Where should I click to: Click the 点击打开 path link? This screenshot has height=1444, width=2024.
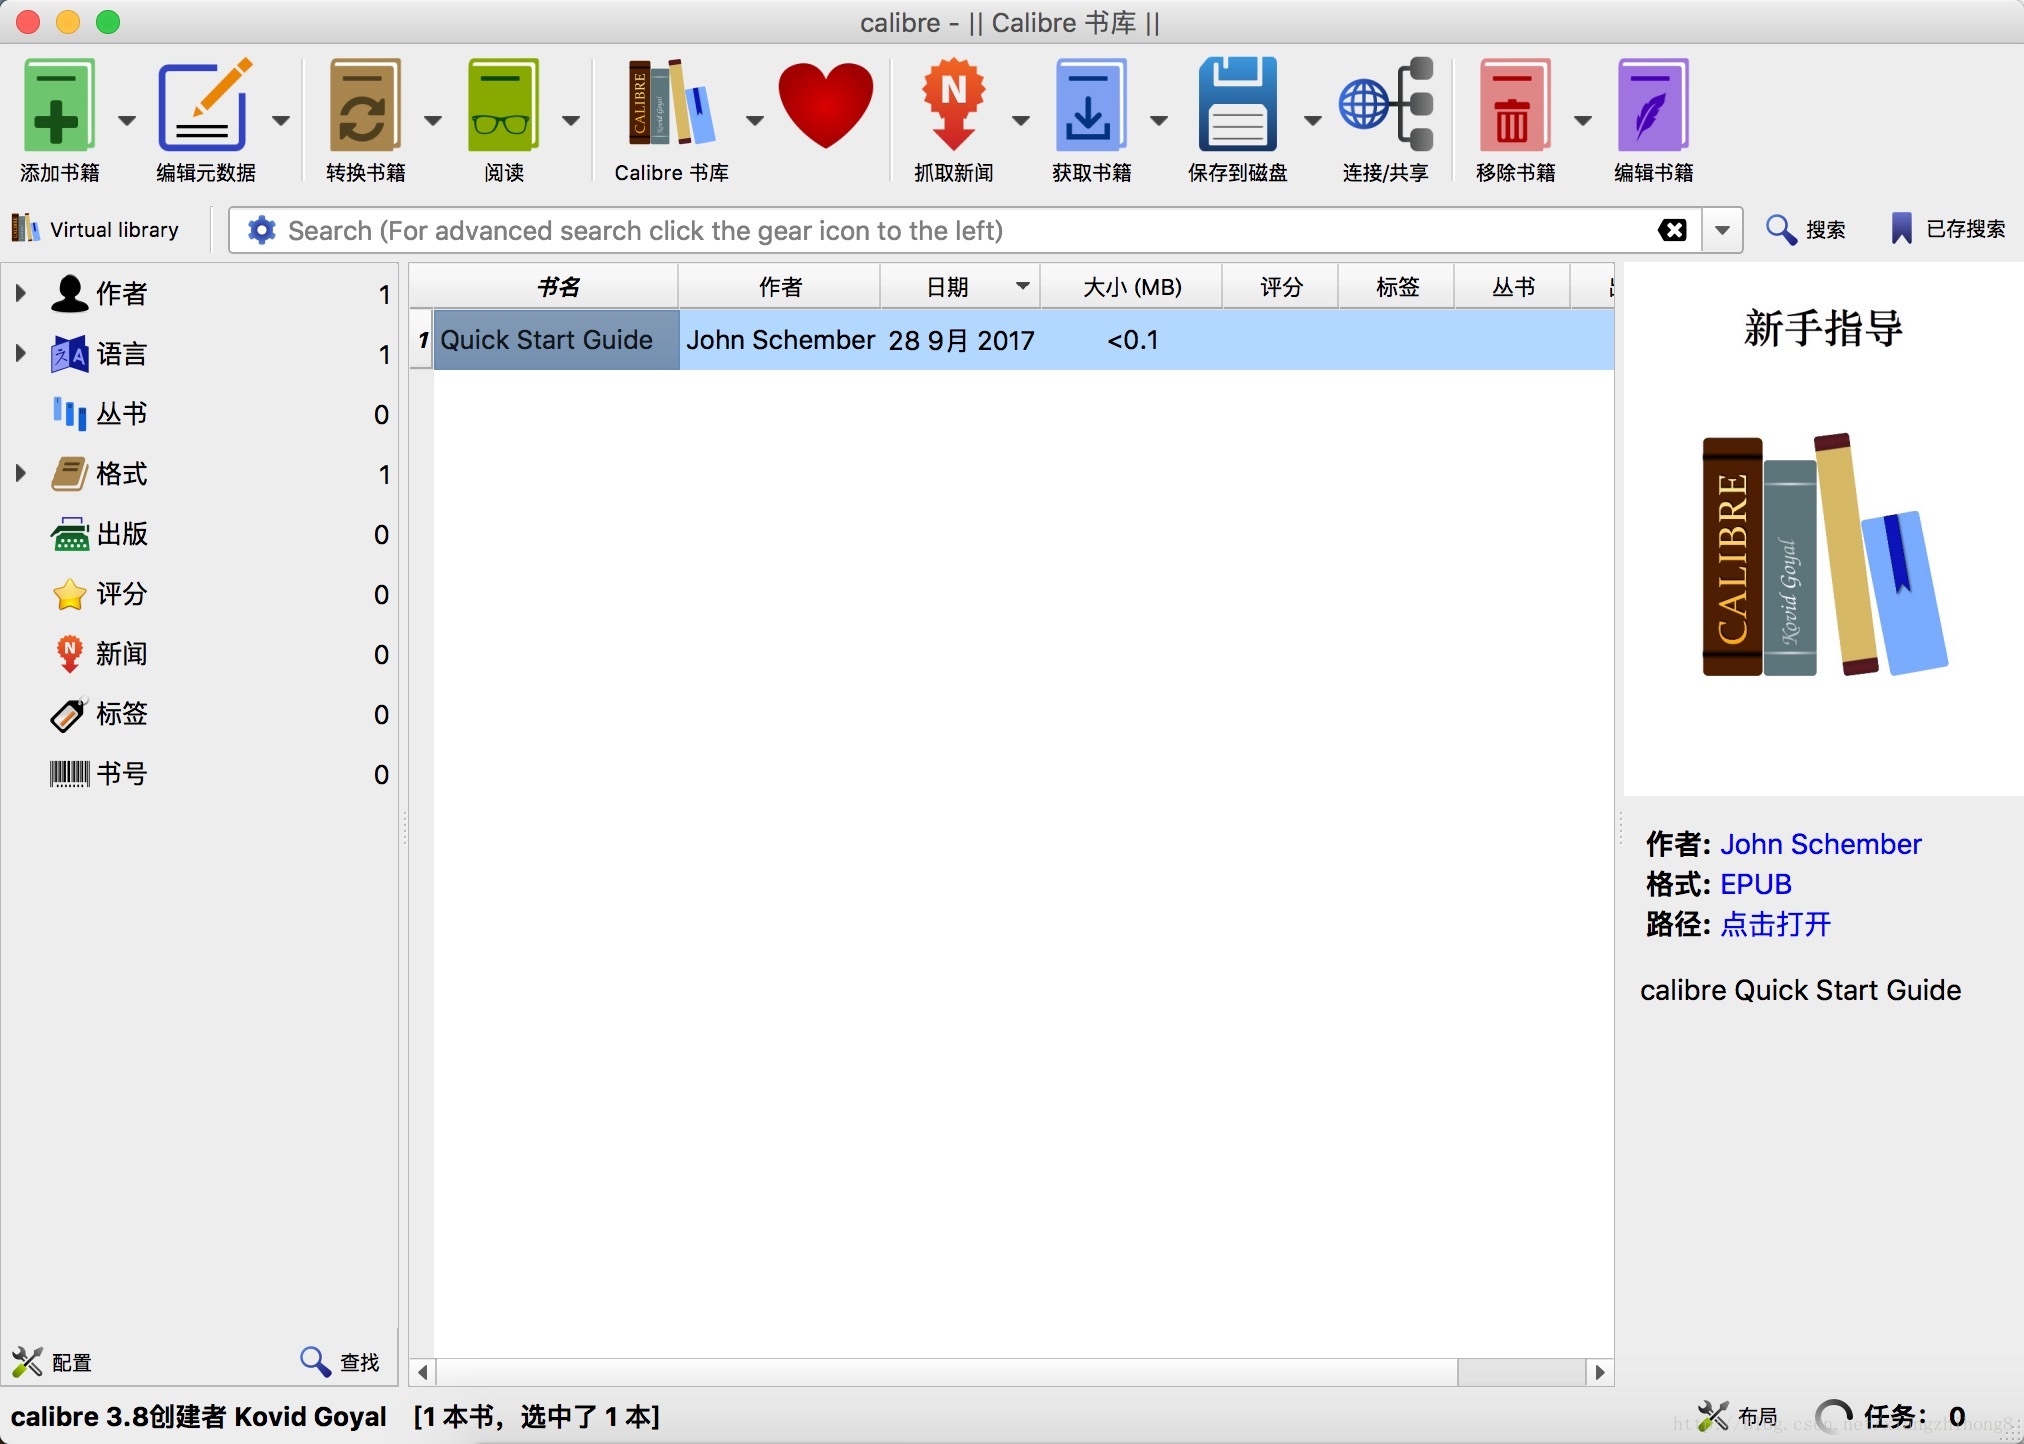click(x=1776, y=924)
